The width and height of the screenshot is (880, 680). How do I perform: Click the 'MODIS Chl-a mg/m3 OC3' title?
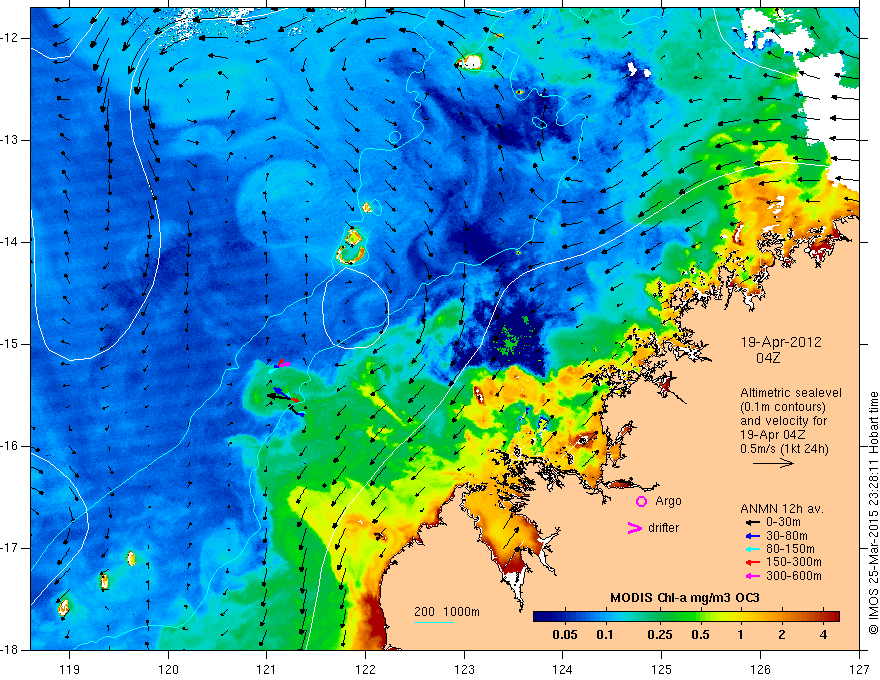(x=685, y=598)
